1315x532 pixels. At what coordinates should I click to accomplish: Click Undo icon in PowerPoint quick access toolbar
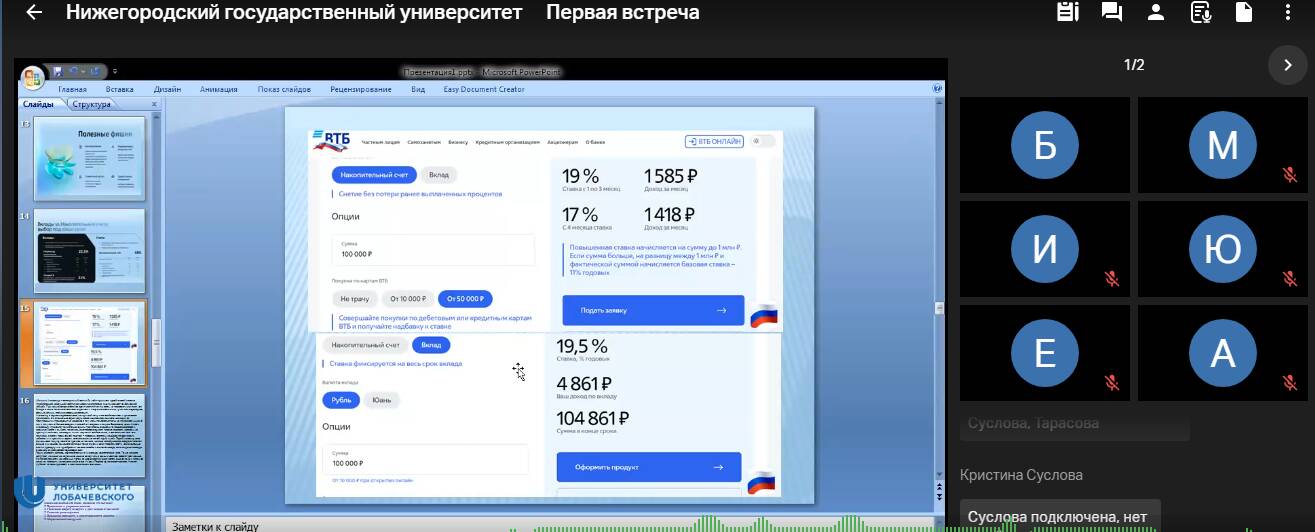coord(74,71)
